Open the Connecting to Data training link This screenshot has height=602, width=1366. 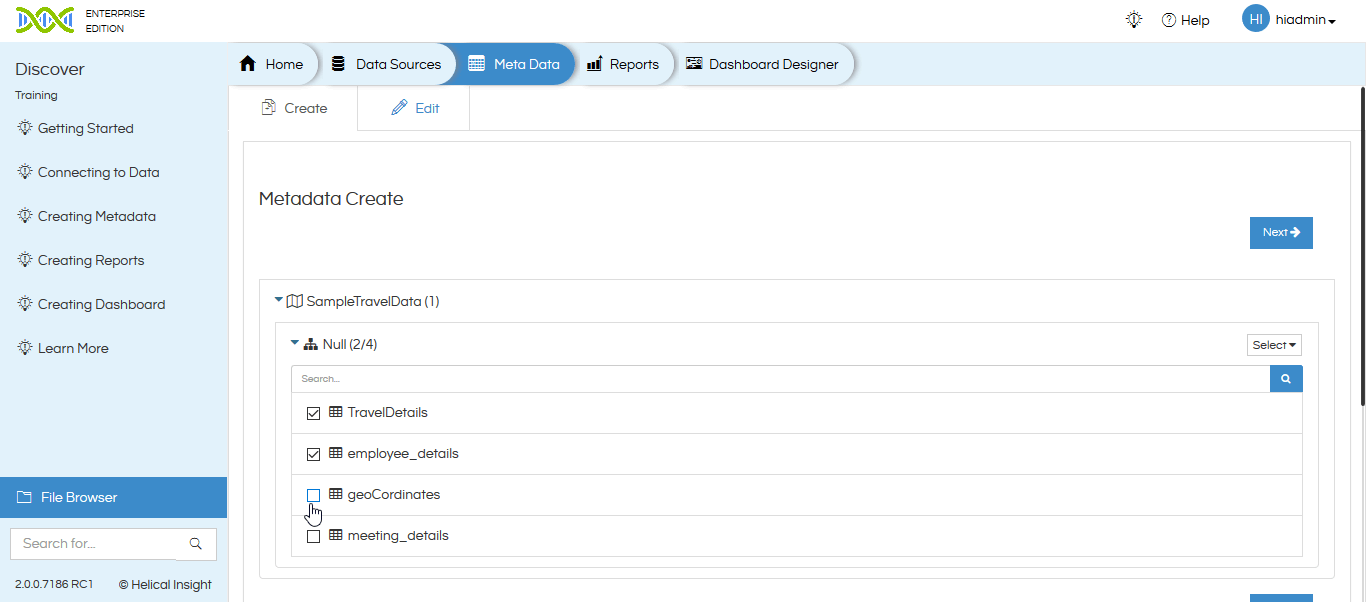pos(99,172)
